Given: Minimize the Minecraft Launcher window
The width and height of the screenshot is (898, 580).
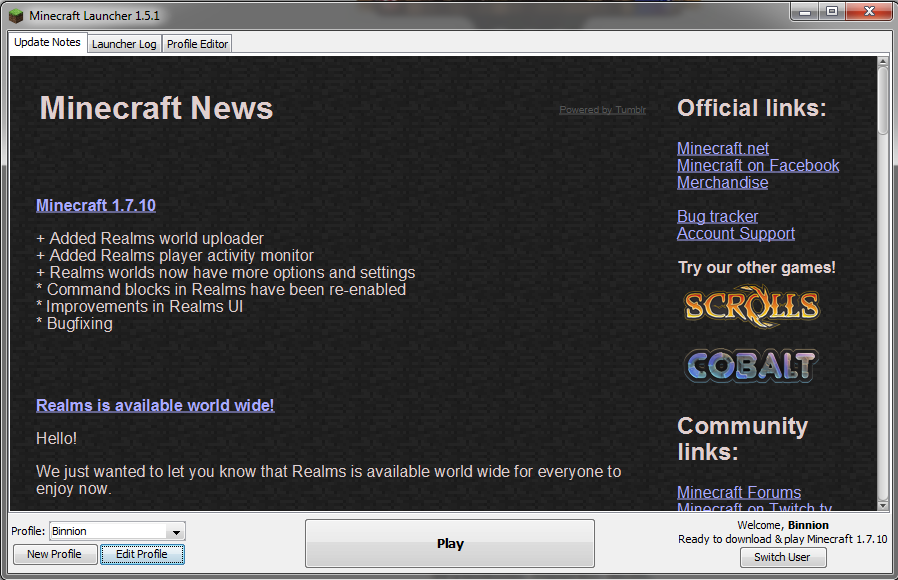Looking at the screenshot, I should click(805, 11).
